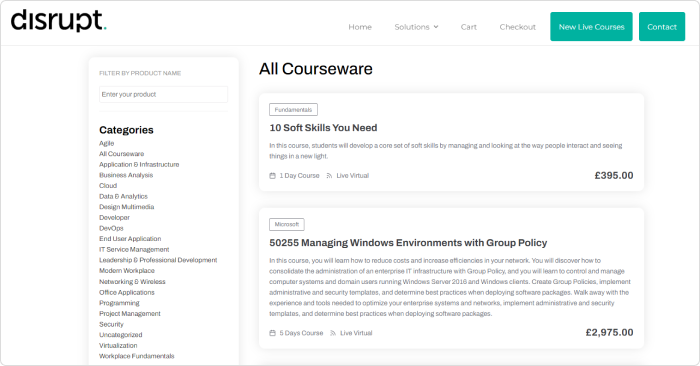The image size is (700, 366).
Task: Choose the Modern Workplace category
Action: [x=127, y=270]
